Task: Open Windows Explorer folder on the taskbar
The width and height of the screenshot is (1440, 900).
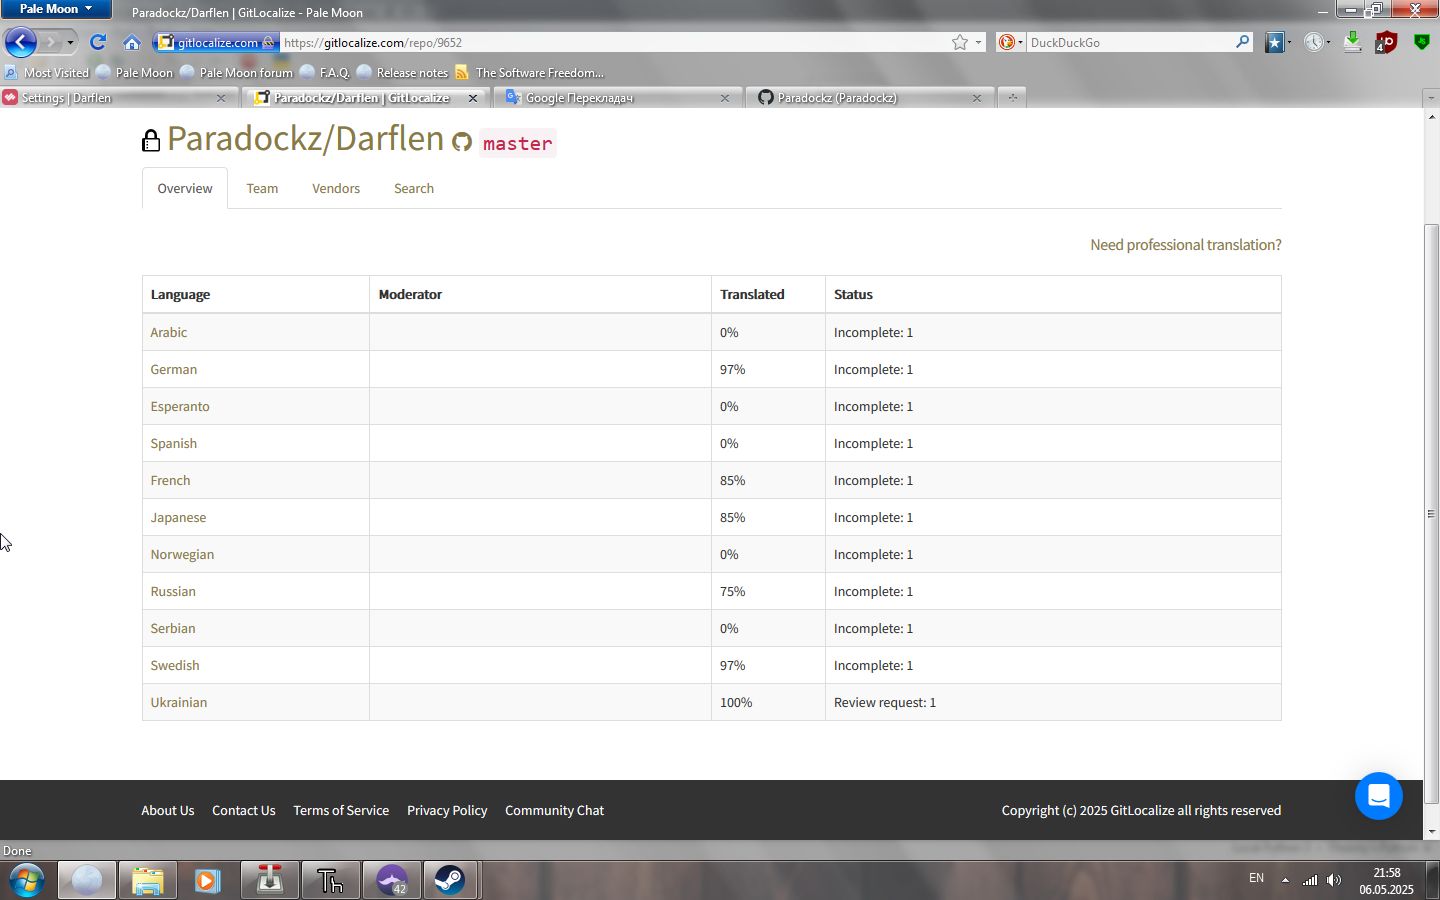Action: [x=148, y=881]
